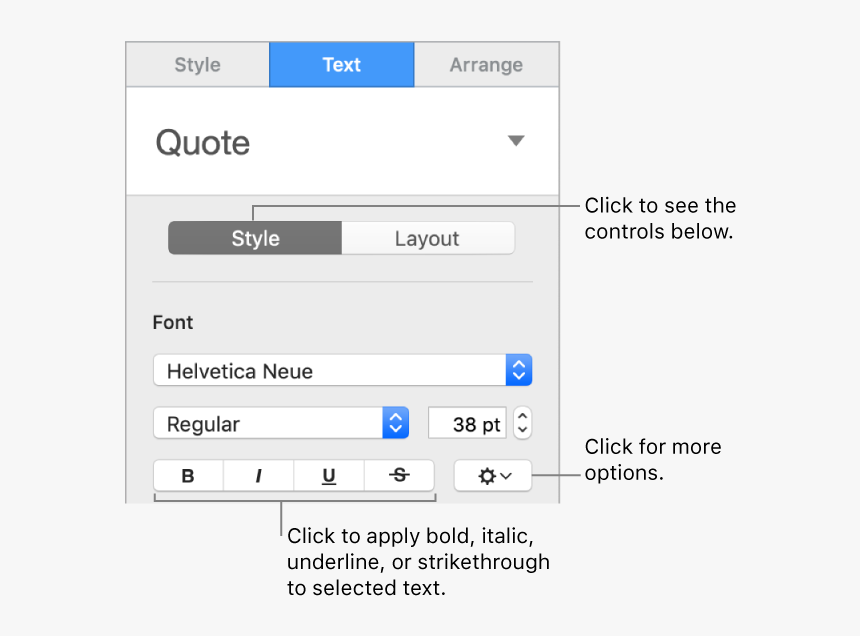860x636 pixels.
Task: Open the Helvetica Neue font family dropdown
Action: tap(330, 371)
